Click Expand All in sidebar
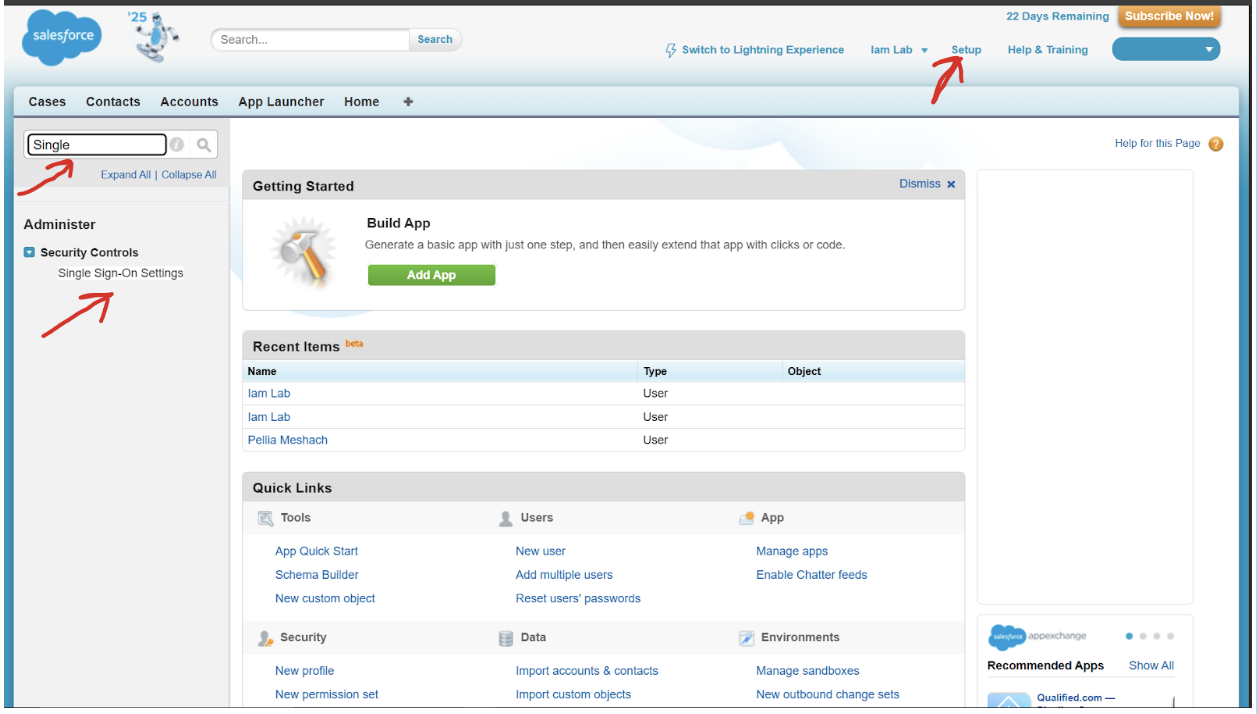 point(126,174)
